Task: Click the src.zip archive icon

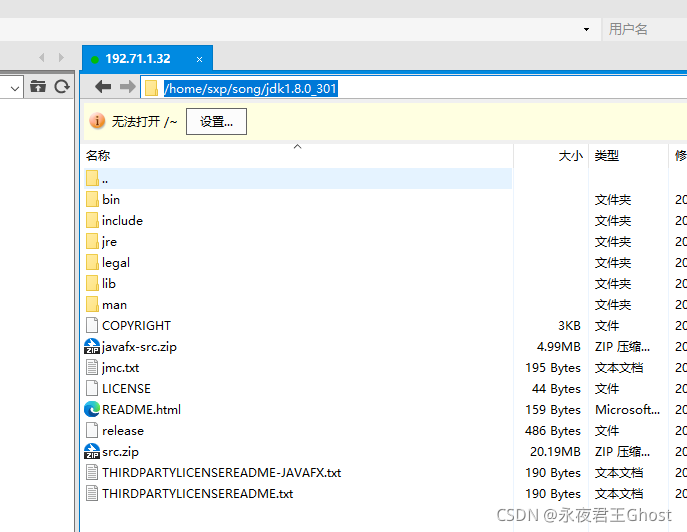Action: pos(92,451)
